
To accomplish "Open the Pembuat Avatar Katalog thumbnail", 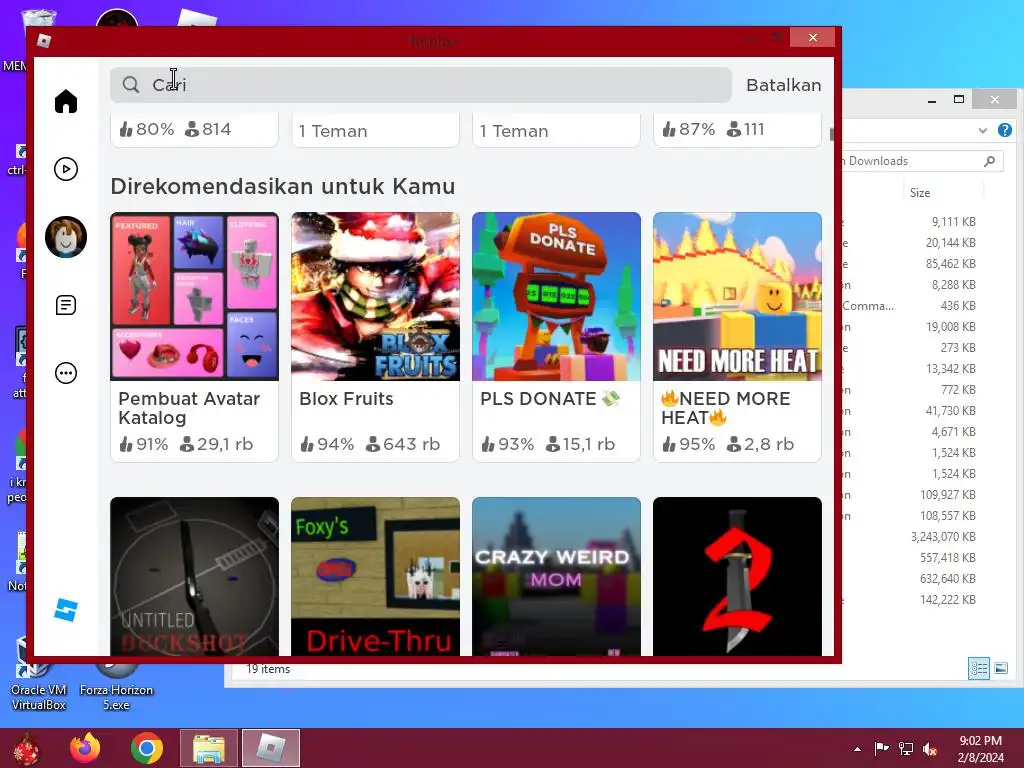I will tap(195, 296).
